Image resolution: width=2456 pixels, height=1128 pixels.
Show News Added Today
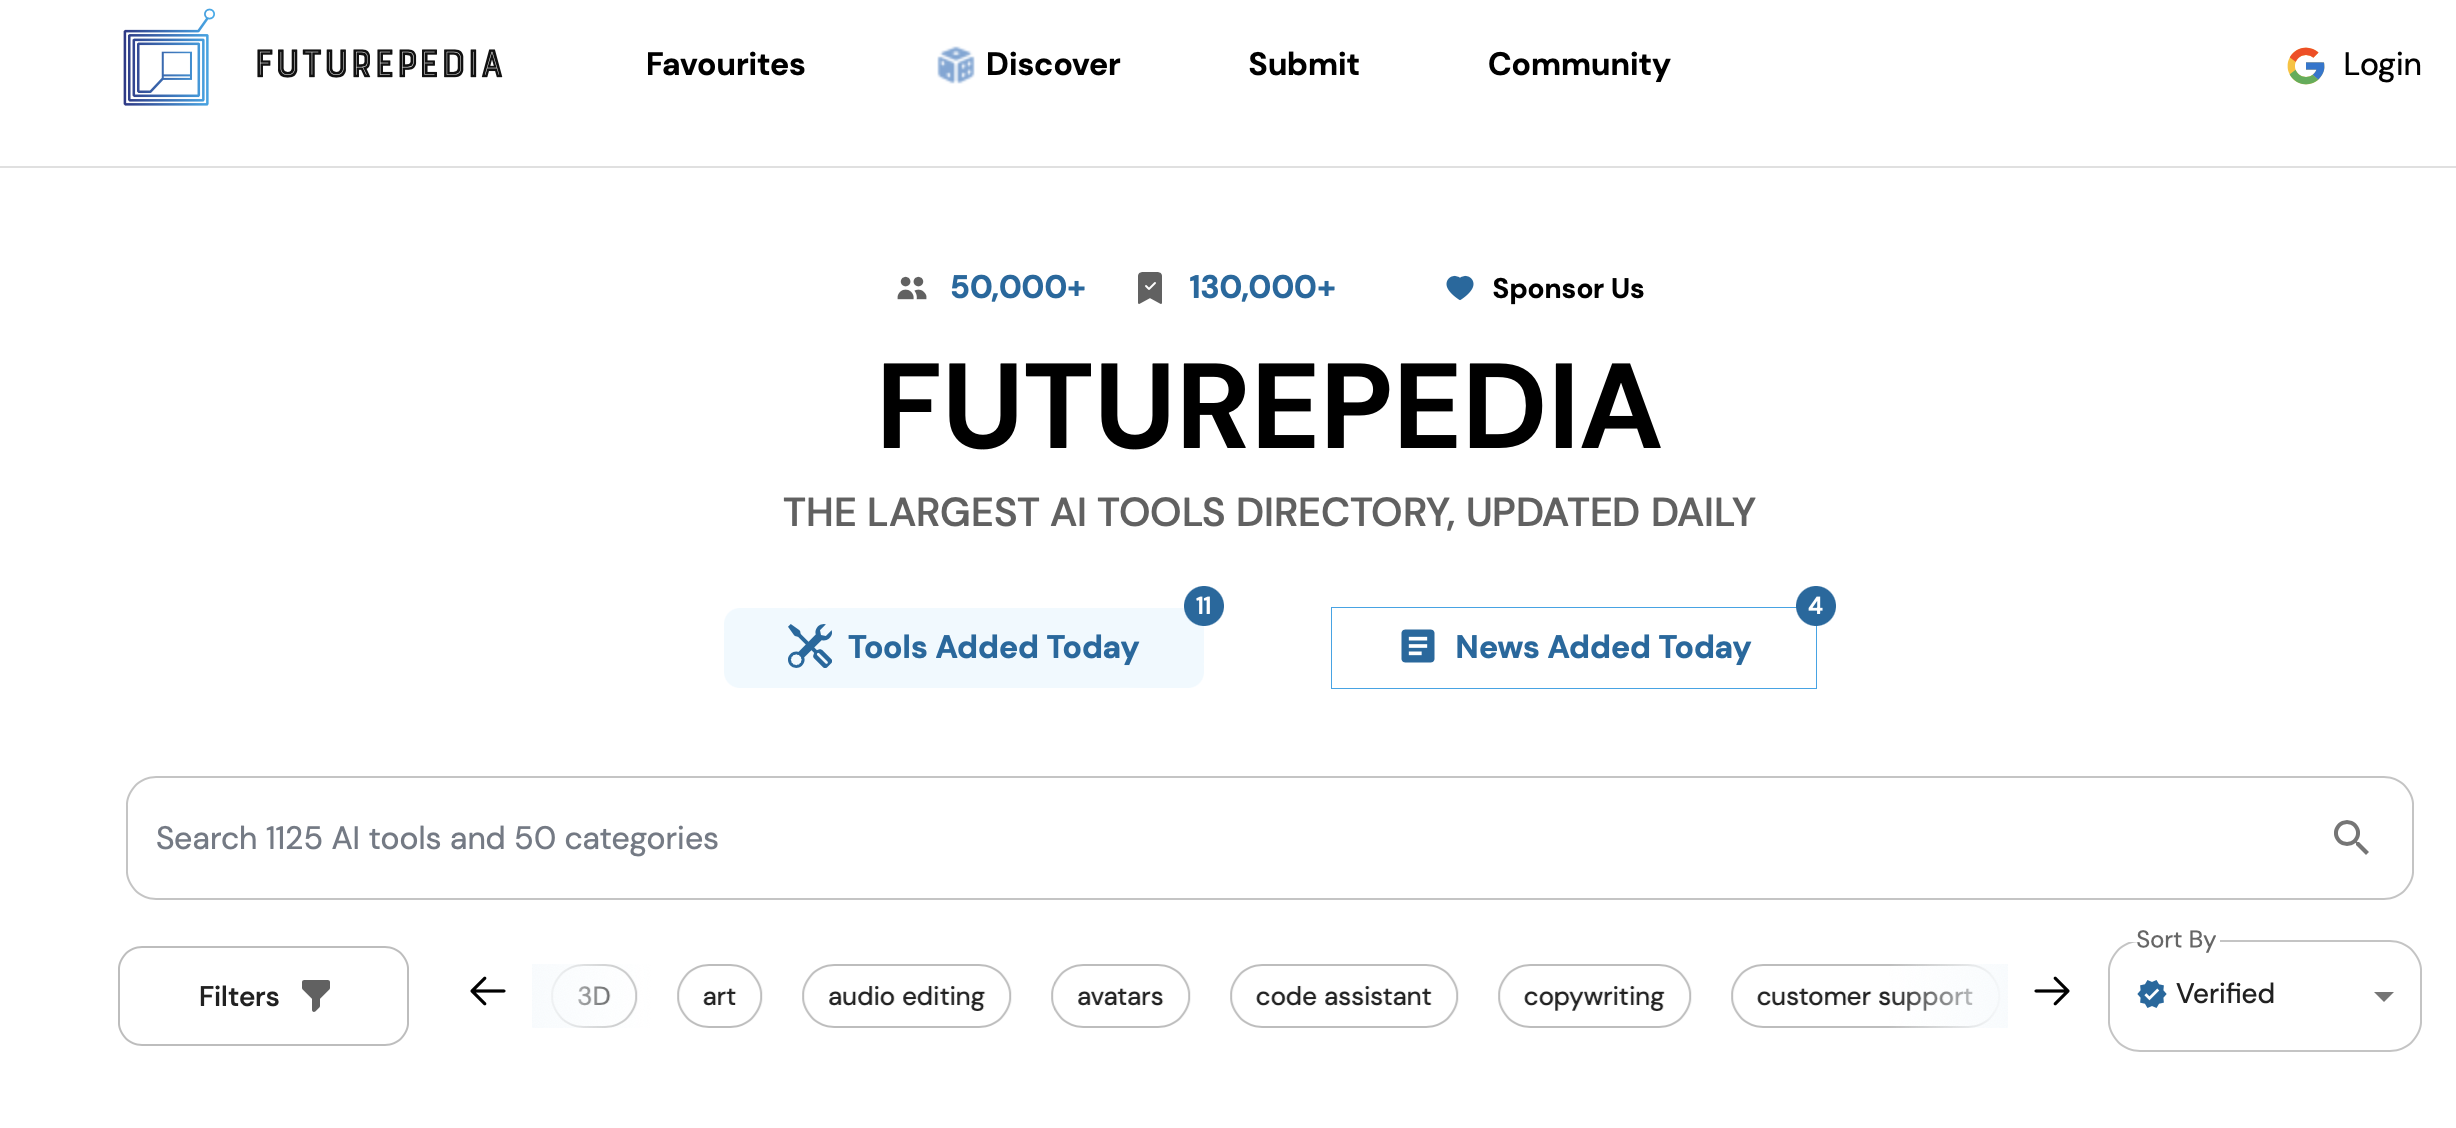point(1573,647)
